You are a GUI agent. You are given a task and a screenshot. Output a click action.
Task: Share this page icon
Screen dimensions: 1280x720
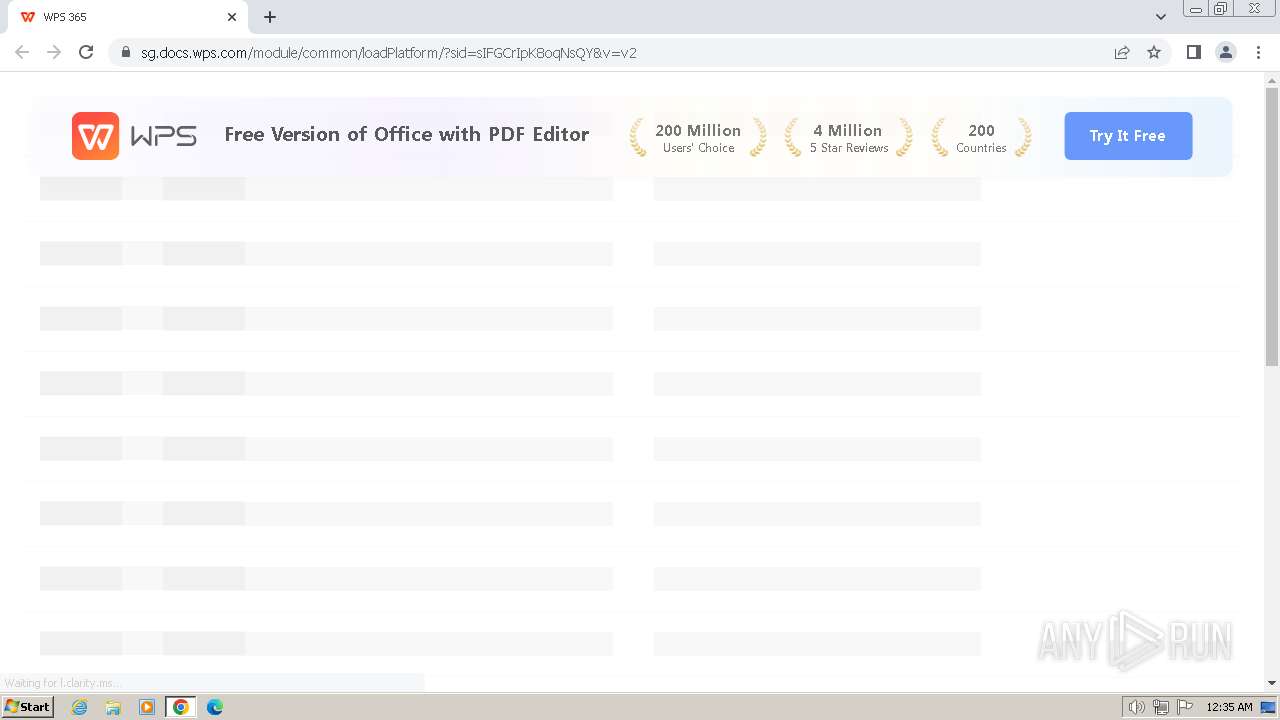(x=1122, y=53)
